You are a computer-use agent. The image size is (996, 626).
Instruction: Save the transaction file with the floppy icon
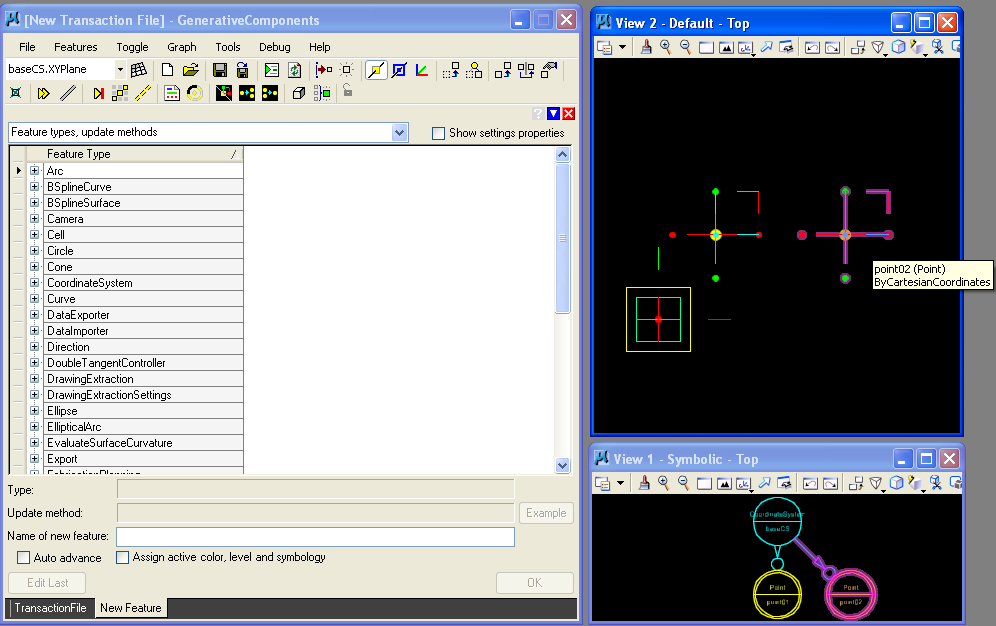220,70
